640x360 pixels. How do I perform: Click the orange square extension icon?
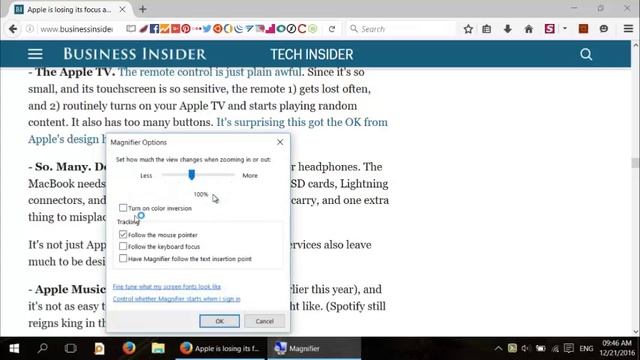pyautogui.click(x=583, y=29)
